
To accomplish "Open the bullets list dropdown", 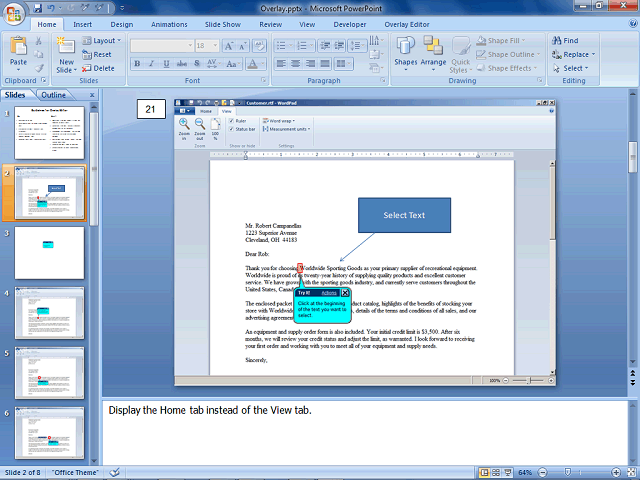I will point(290,45).
